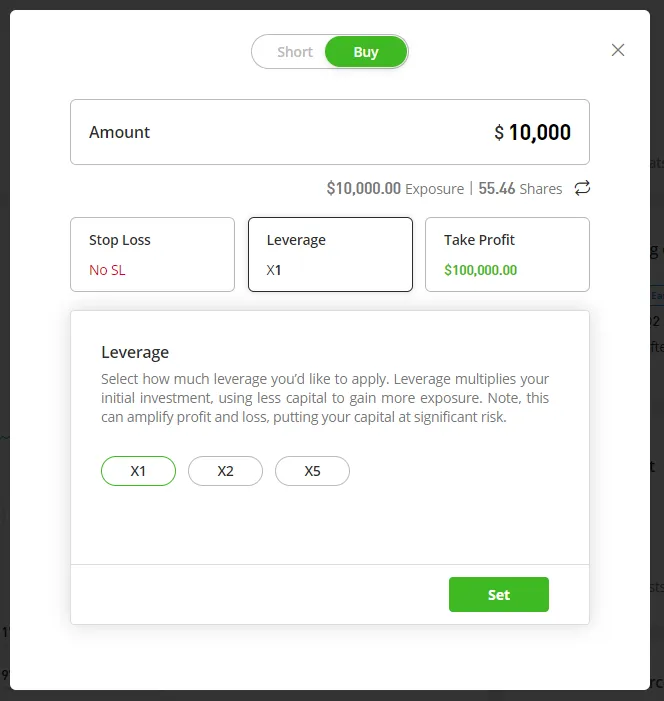Click the red No SL text
The image size is (664, 701).
(107, 270)
